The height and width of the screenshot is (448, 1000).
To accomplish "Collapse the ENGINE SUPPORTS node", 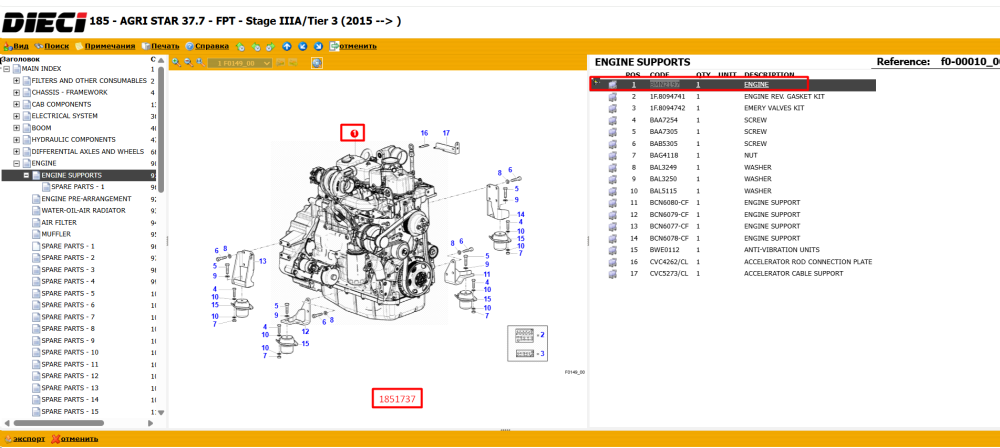I will coord(26,175).
